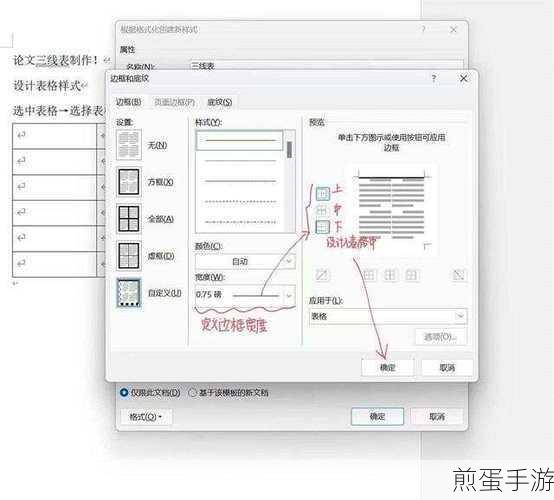
Task: Toggle the inside horizontal border button in preview
Action: point(322,210)
